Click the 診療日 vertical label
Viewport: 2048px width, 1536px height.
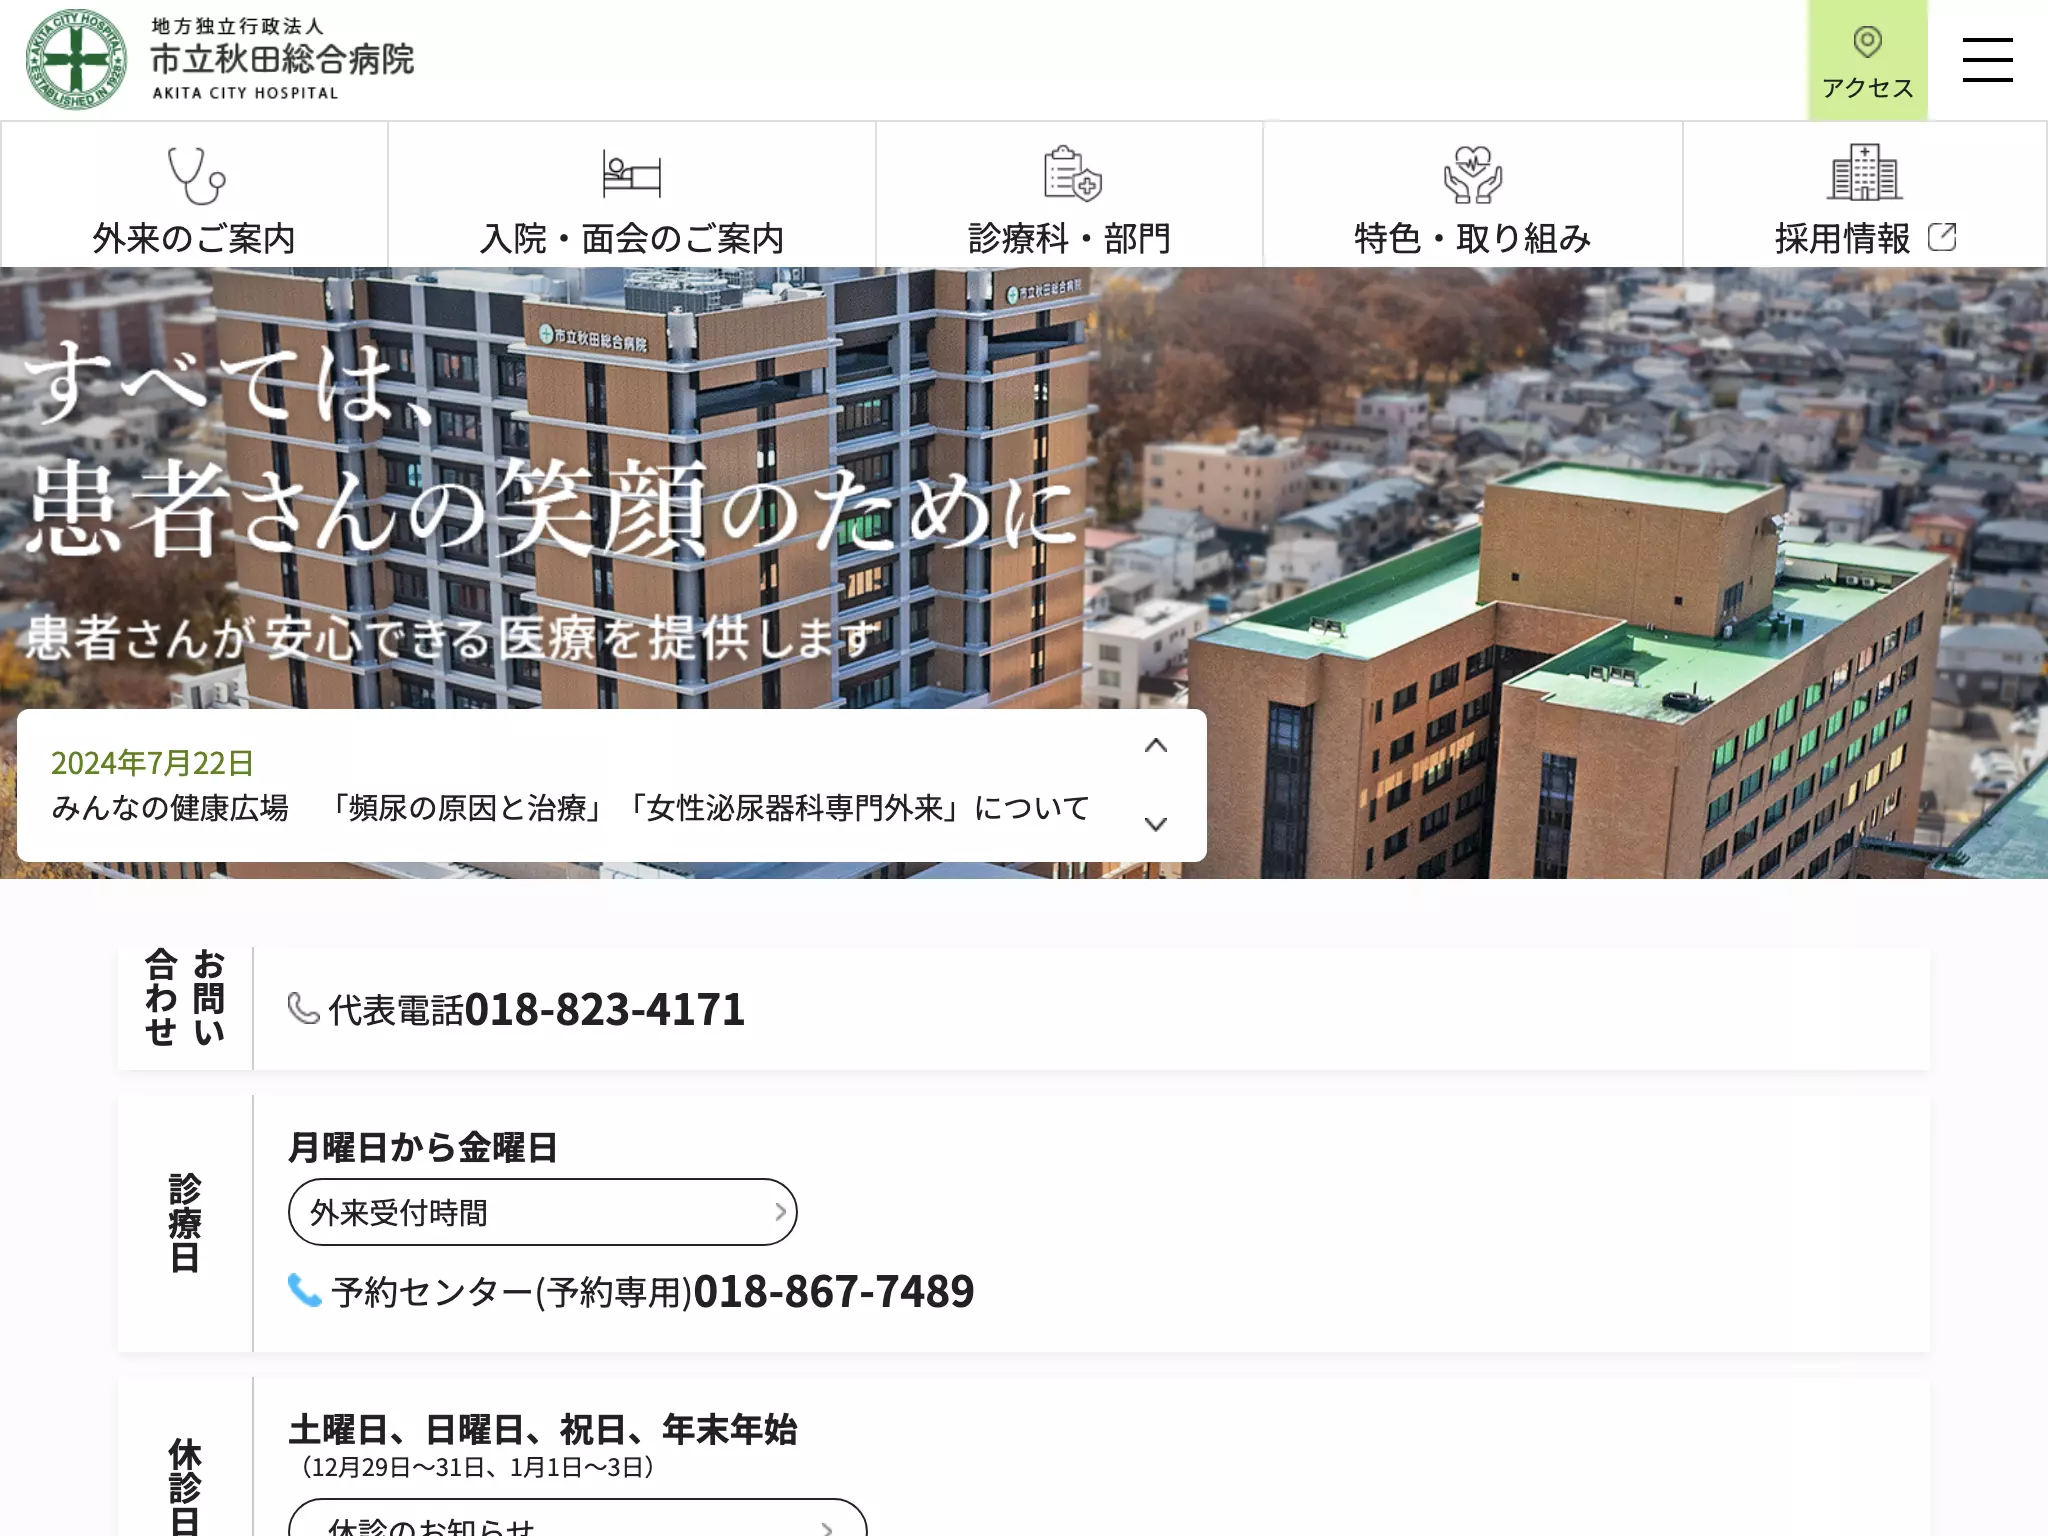click(185, 1223)
